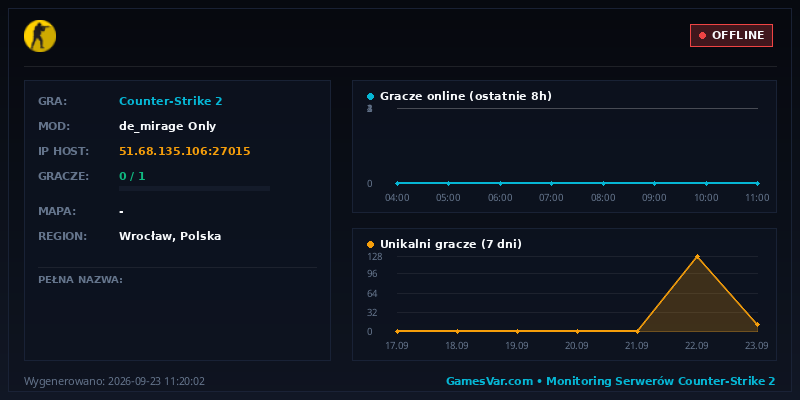Click the 08:00 data point on online chart
Image resolution: width=800 pixels, height=400 pixels.
point(603,183)
